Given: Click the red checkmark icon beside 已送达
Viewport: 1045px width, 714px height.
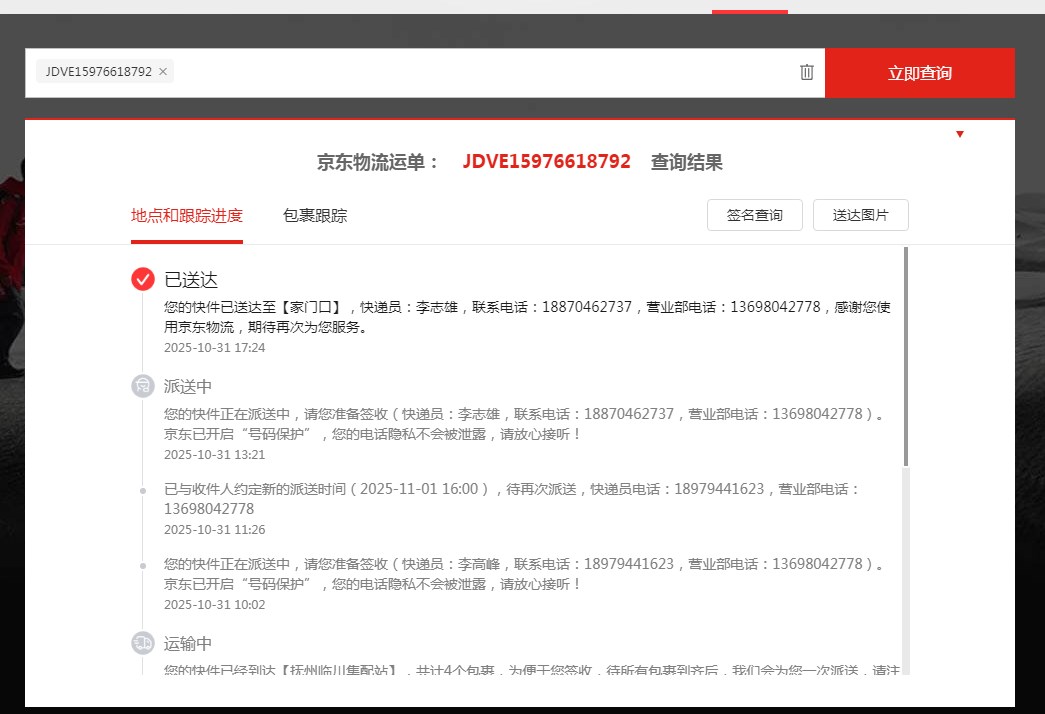Looking at the screenshot, I should [x=143, y=279].
